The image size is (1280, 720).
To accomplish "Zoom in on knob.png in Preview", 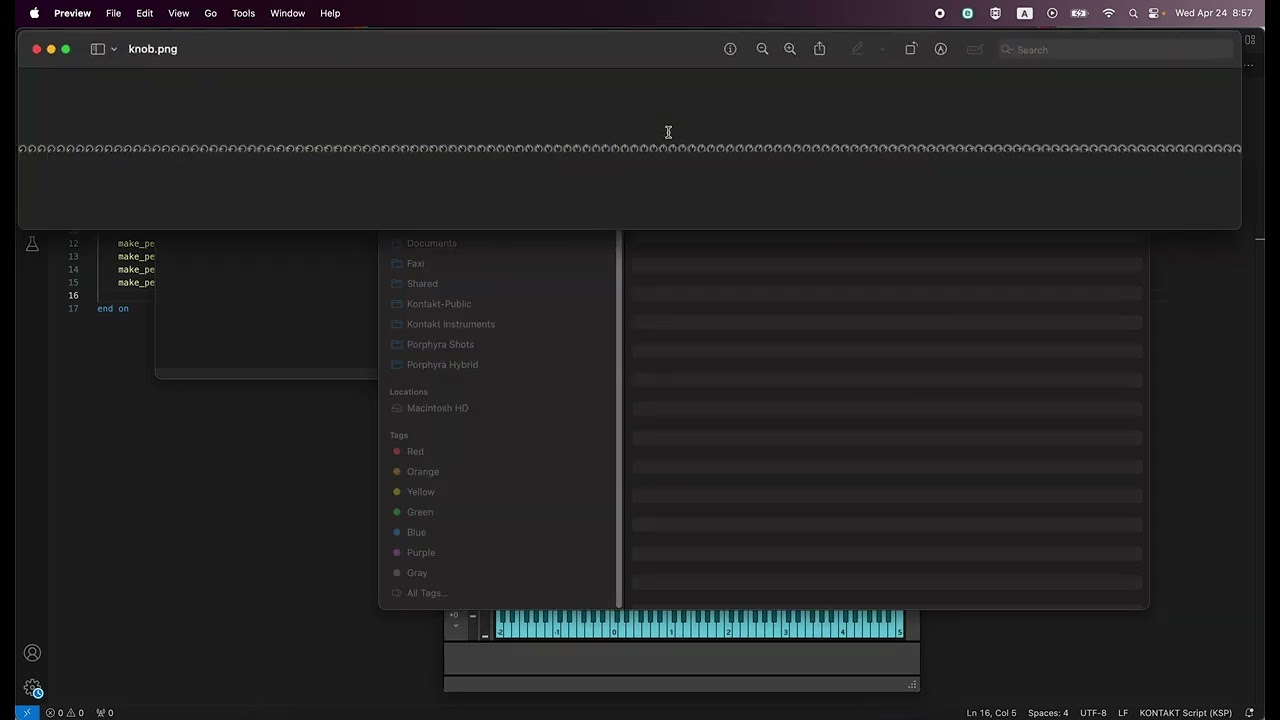I will pyautogui.click(x=790, y=49).
